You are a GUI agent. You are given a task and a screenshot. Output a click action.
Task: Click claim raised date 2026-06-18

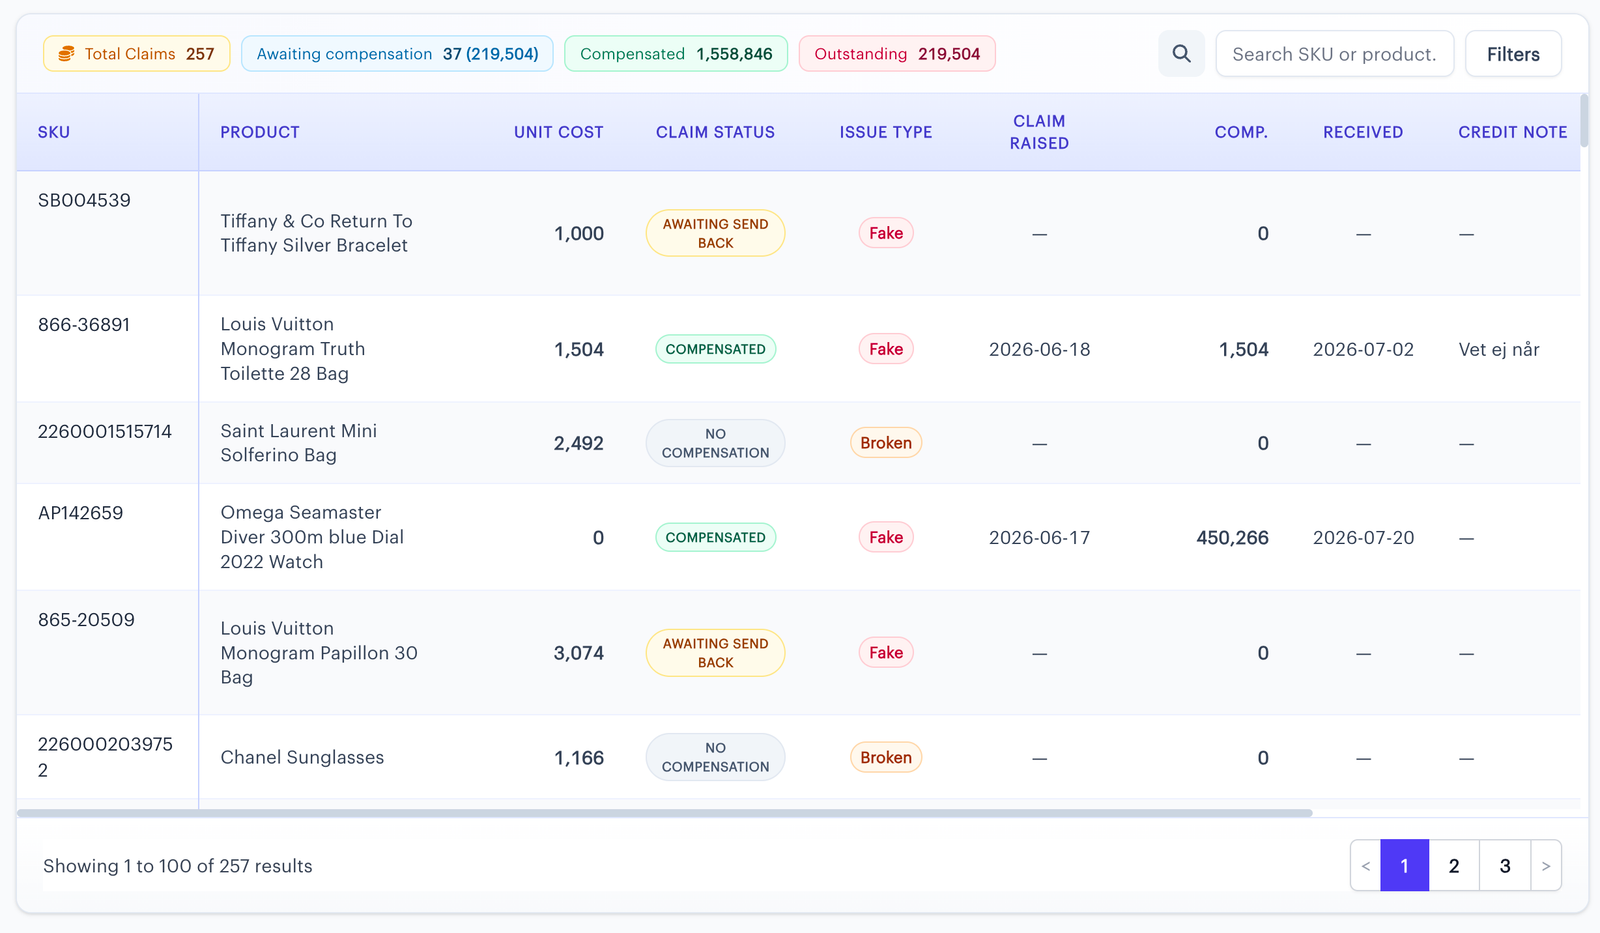coord(1039,350)
